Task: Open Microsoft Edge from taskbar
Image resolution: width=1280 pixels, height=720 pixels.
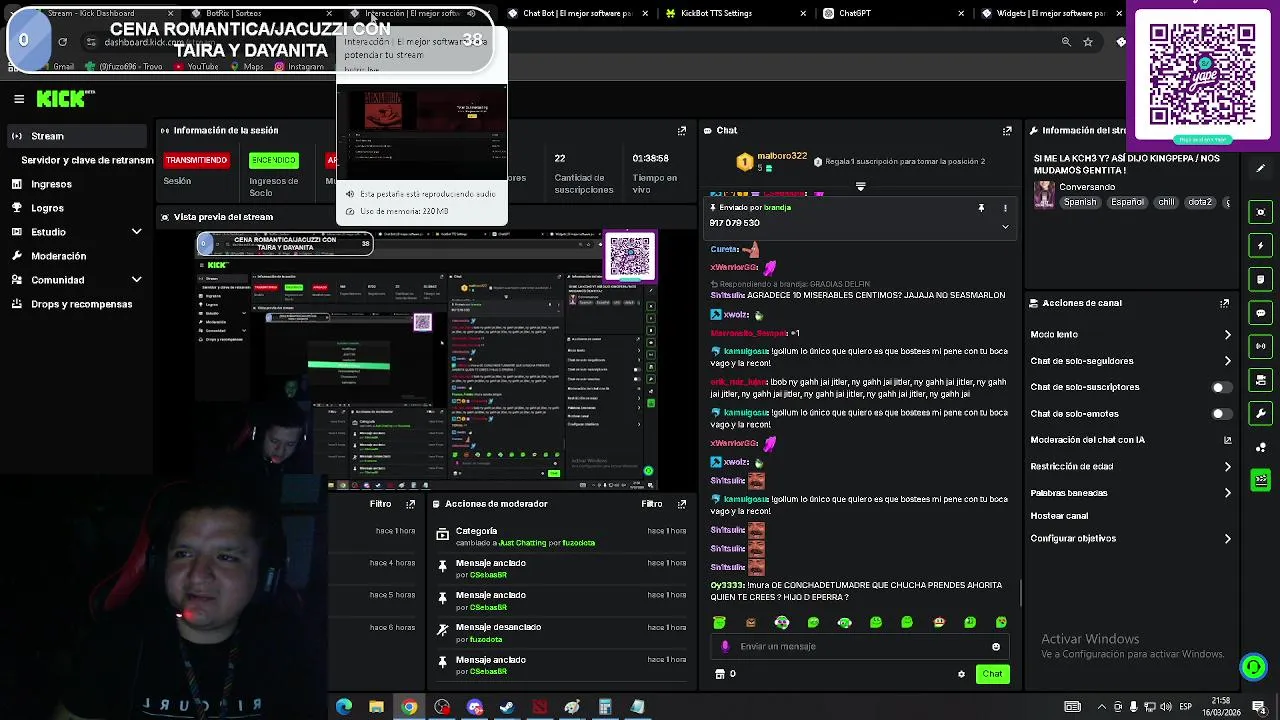Action: [x=344, y=707]
